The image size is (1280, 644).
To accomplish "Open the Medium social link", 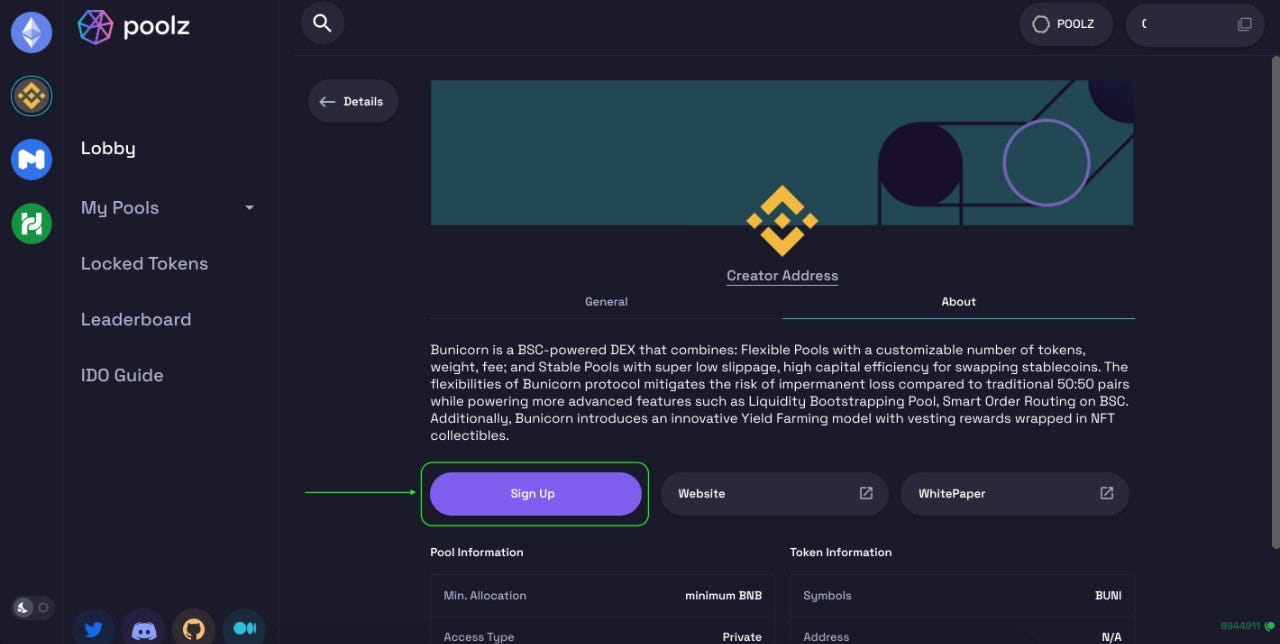I will point(244,629).
